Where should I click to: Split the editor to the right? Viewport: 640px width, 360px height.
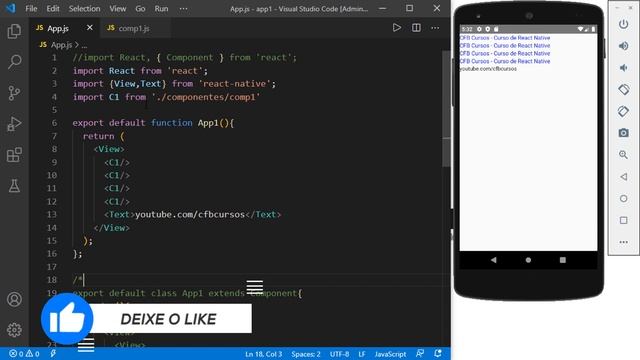tap(416, 28)
